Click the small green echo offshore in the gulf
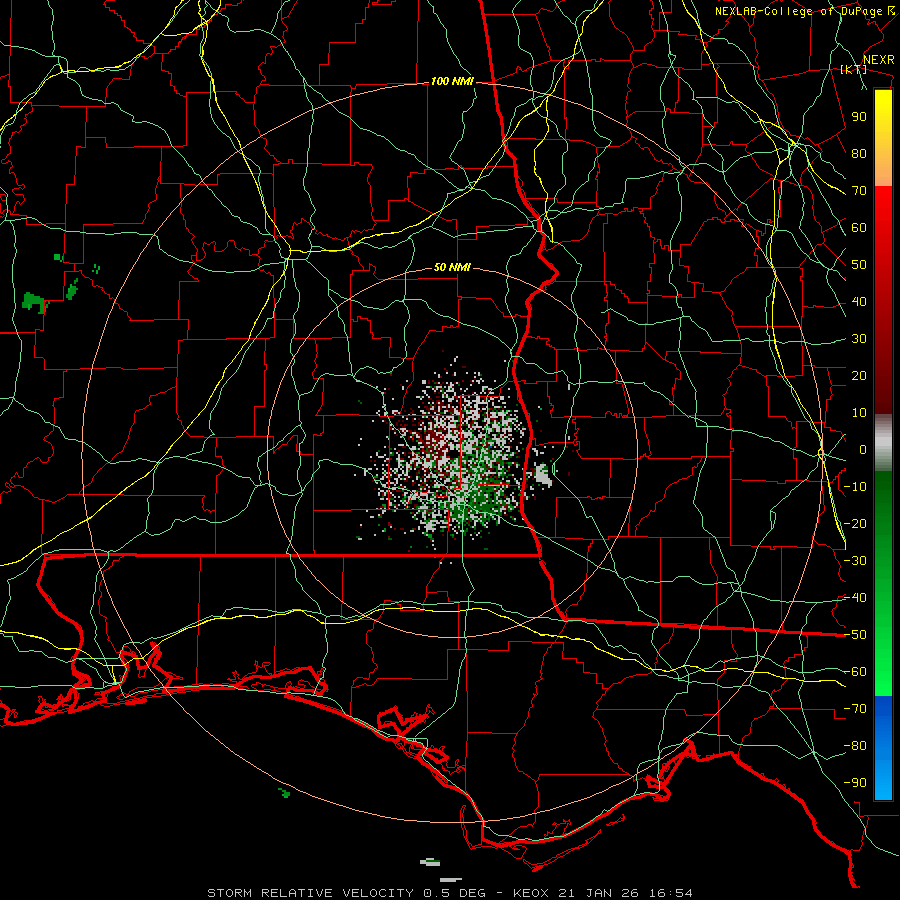 point(285,793)
